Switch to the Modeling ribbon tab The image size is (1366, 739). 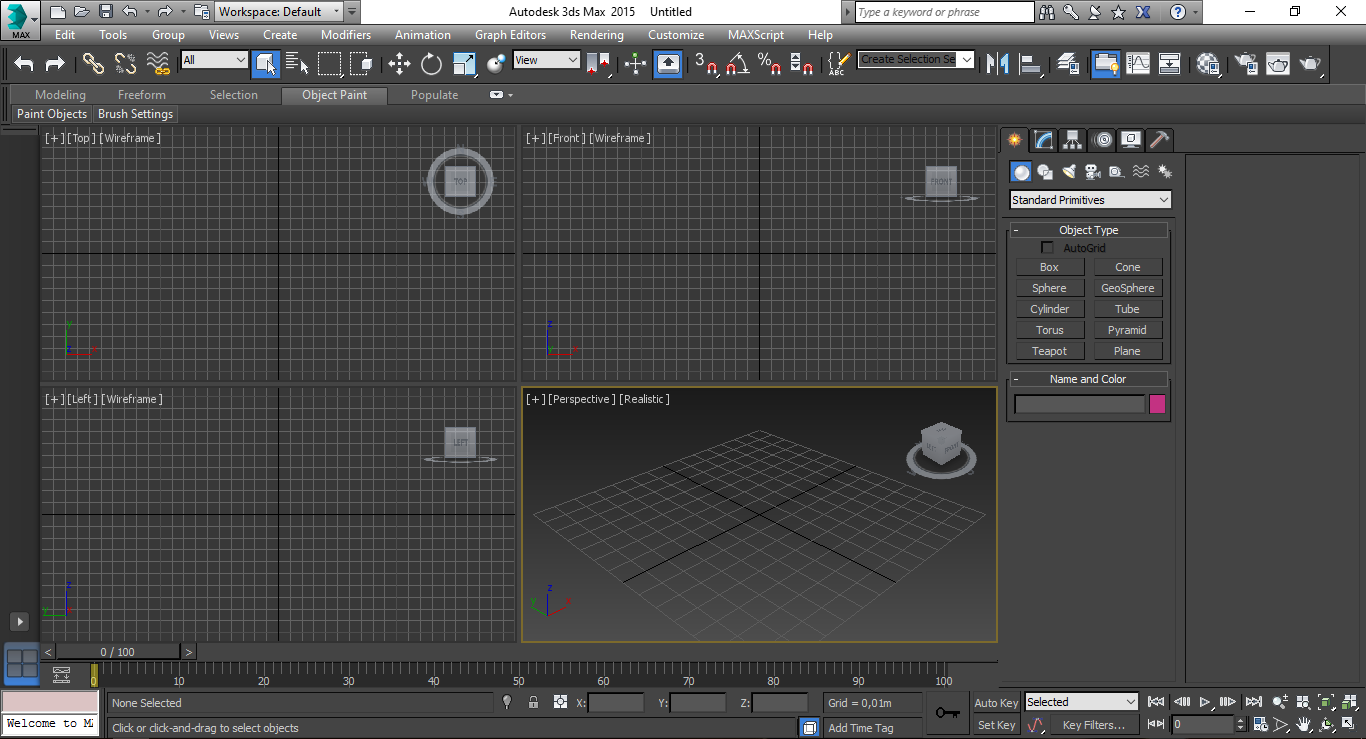coord(60,95)
